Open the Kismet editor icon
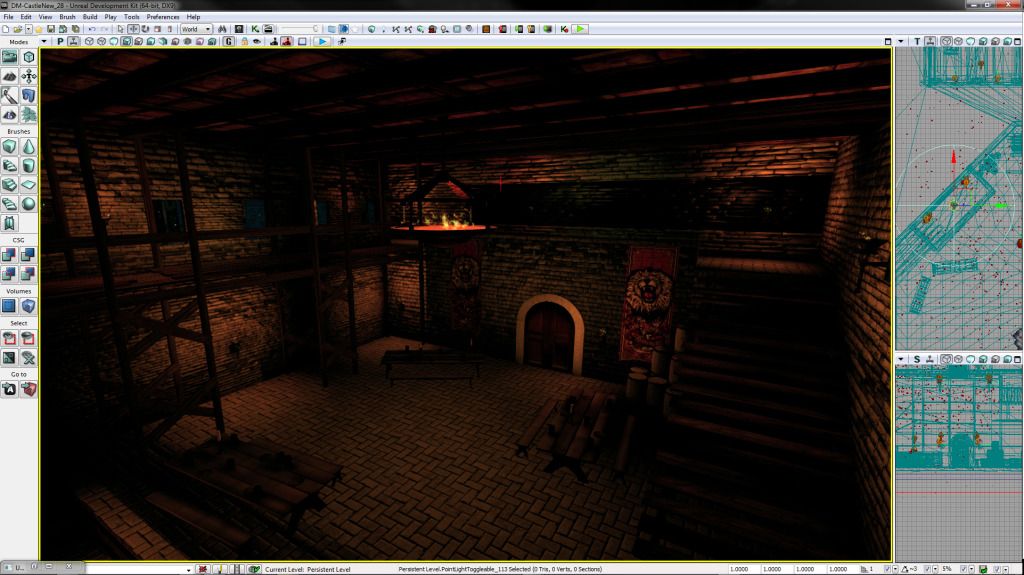The image size is (1024, 575). (255, 29)
